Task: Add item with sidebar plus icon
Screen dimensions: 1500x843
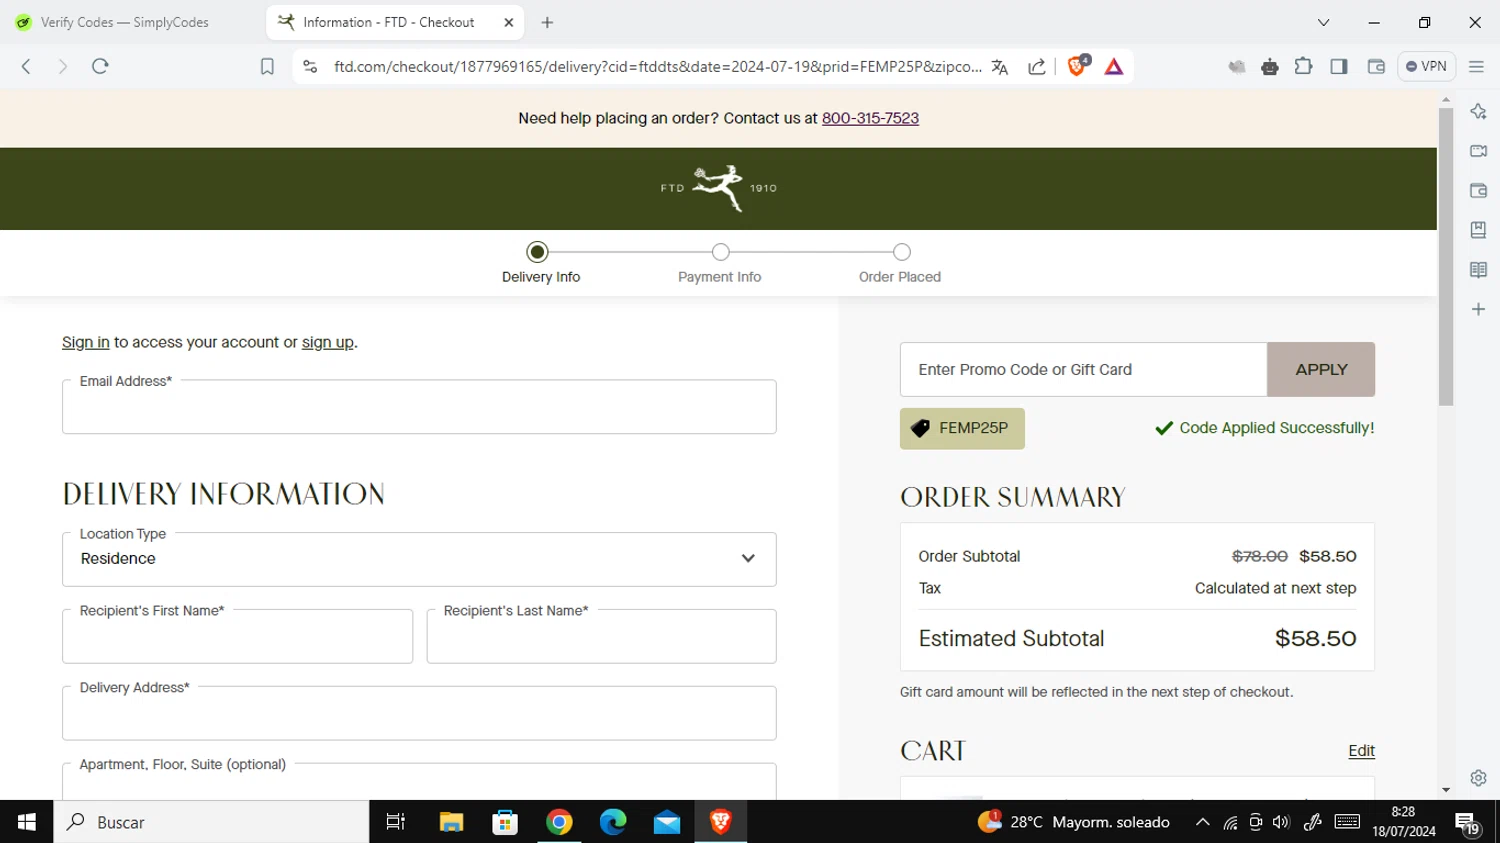Action: [1478, 310]
